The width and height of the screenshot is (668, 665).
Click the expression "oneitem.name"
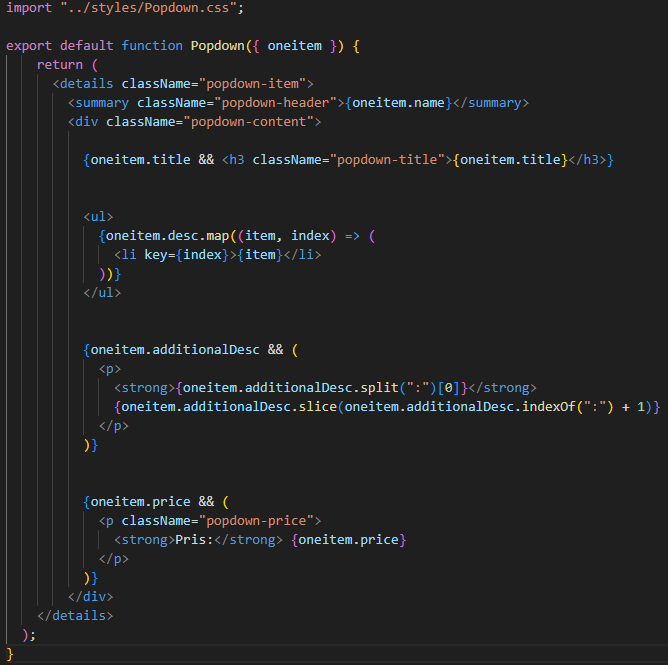pos(398,103)
